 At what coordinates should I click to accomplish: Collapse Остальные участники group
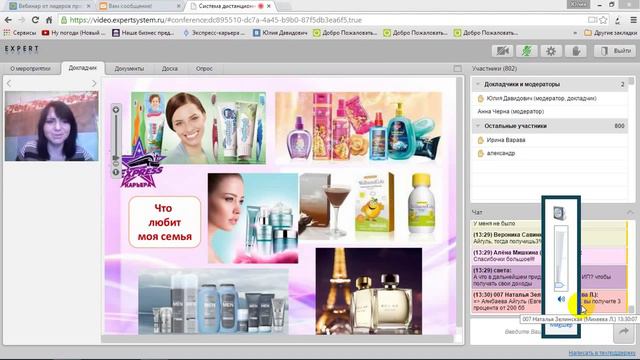[478, 126]
